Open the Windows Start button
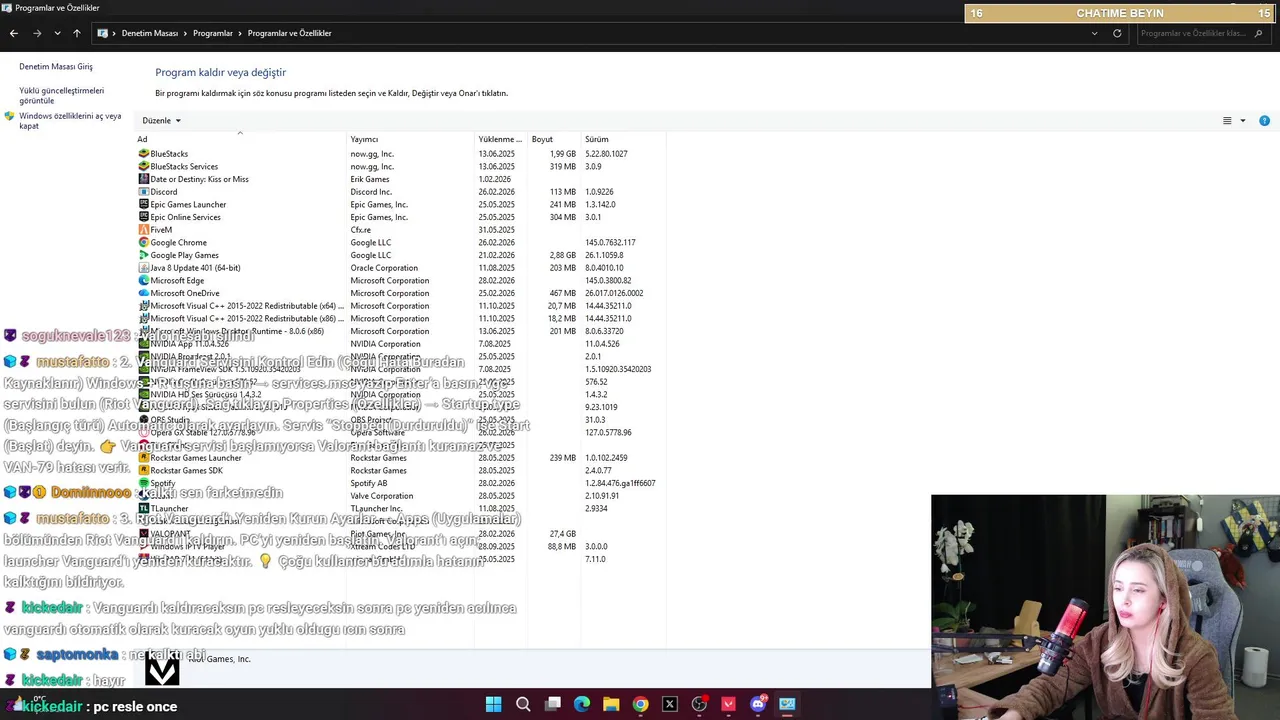 click(x=493, y=704)
